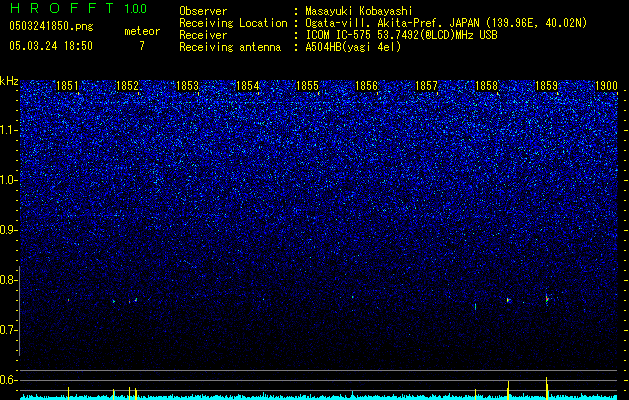Viewport: 629px width, 400px height.
Task: Click the meteor echo just after 1858
Action: point(508,300)
